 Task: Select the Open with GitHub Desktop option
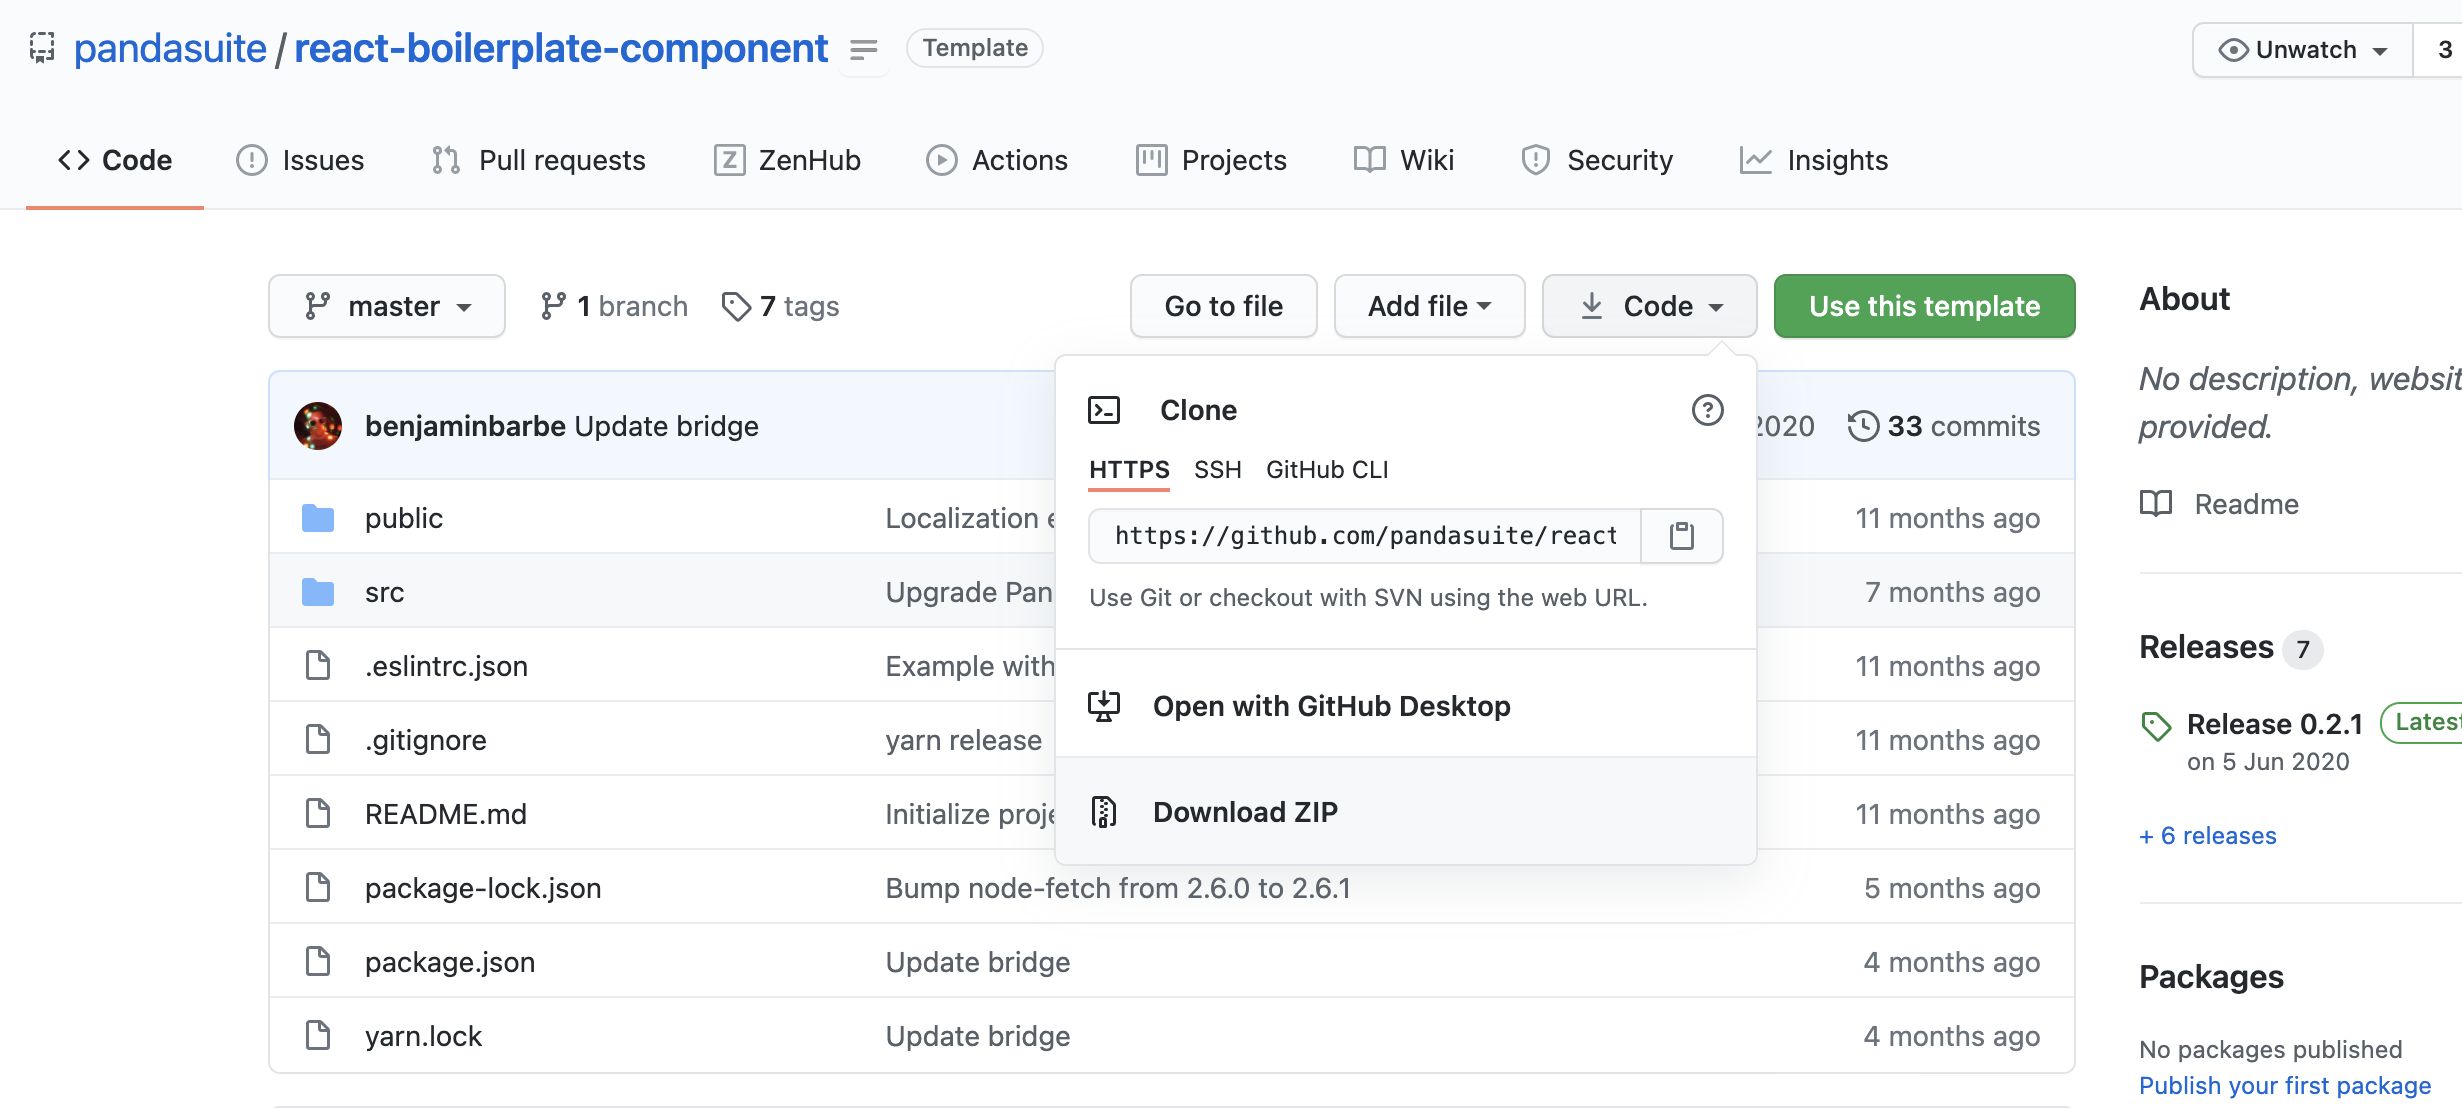point(1332,706)
